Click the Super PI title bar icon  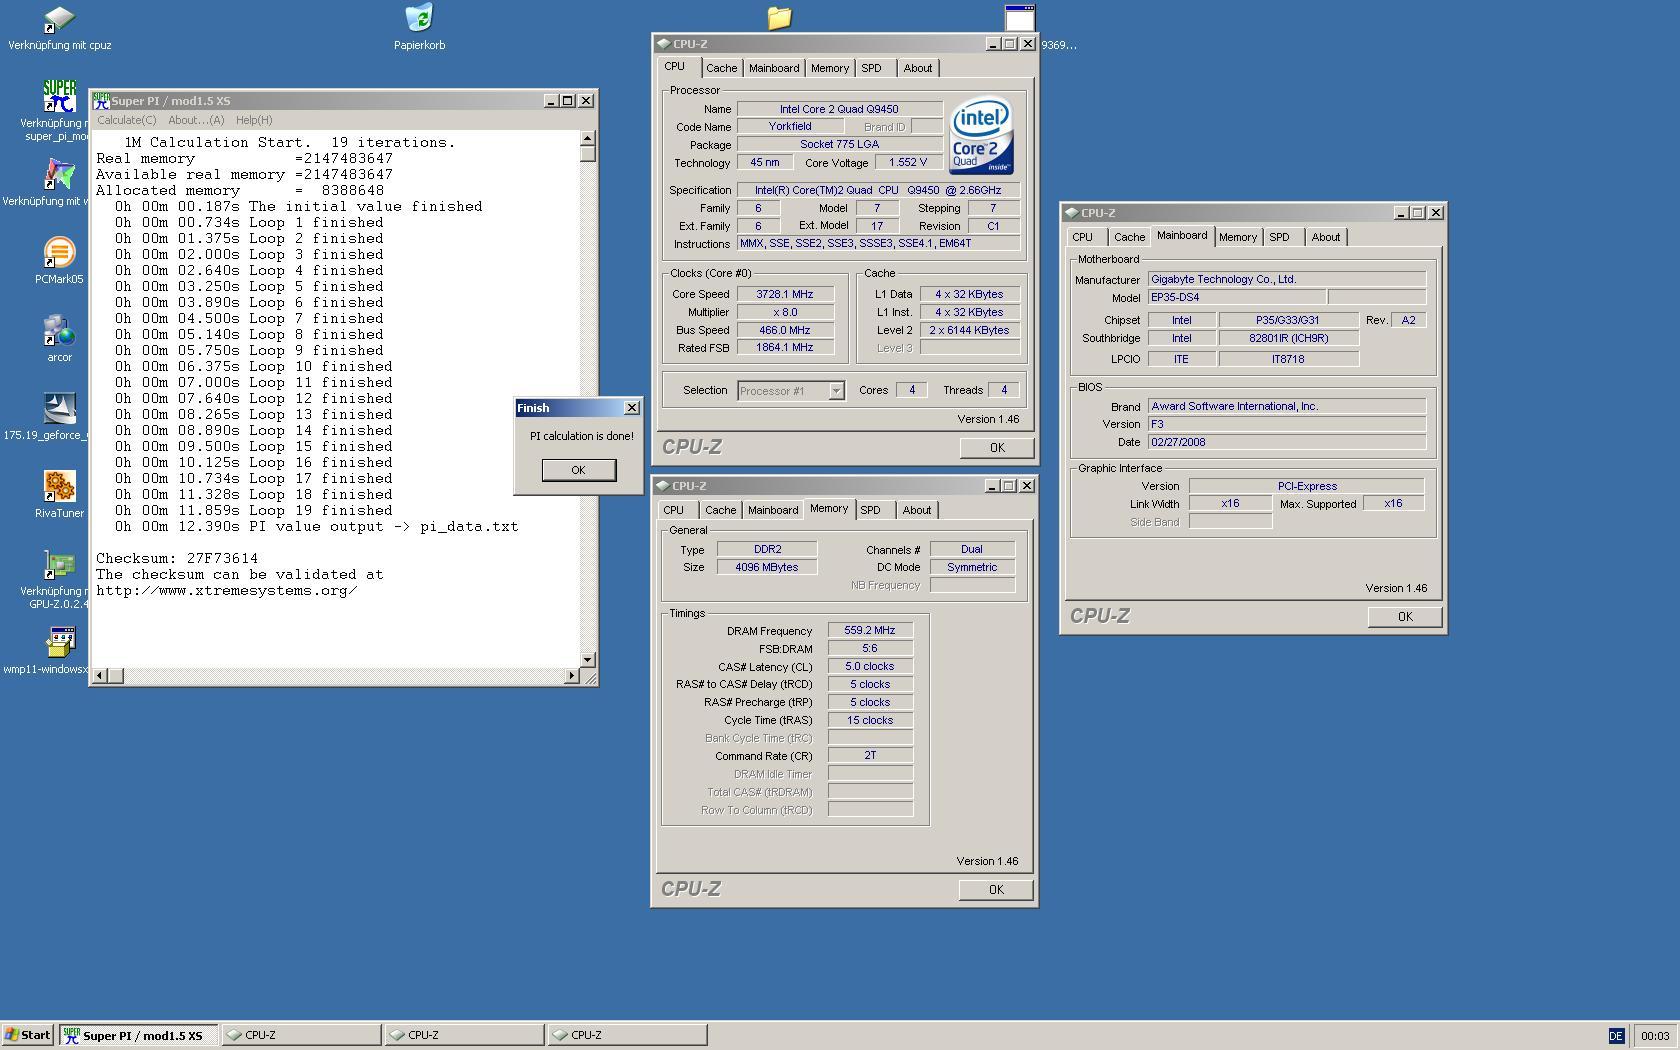[101, 101]
